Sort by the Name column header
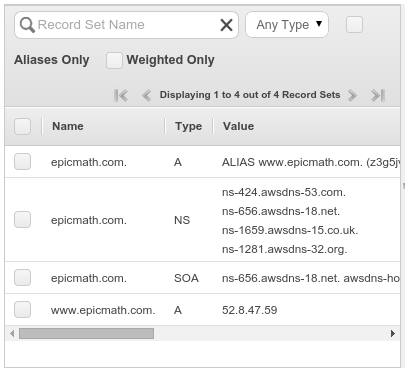Viewport: 405px width, 372px height. click(x=68, y=126)
